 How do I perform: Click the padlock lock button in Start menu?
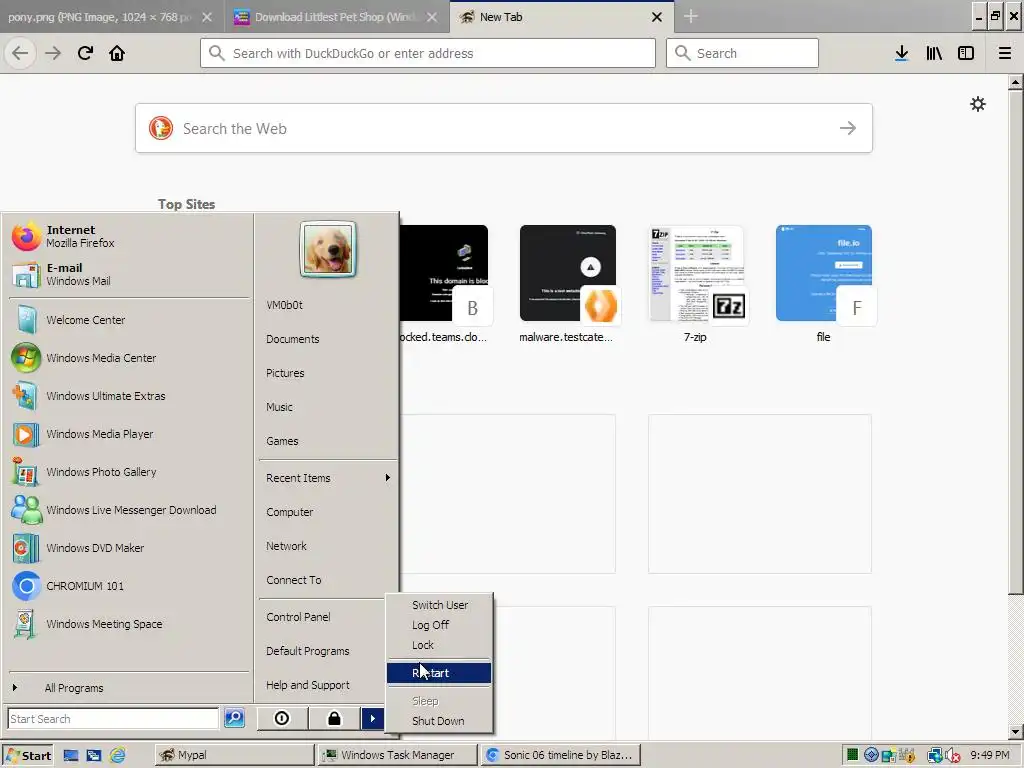click(x=334, y=718)
